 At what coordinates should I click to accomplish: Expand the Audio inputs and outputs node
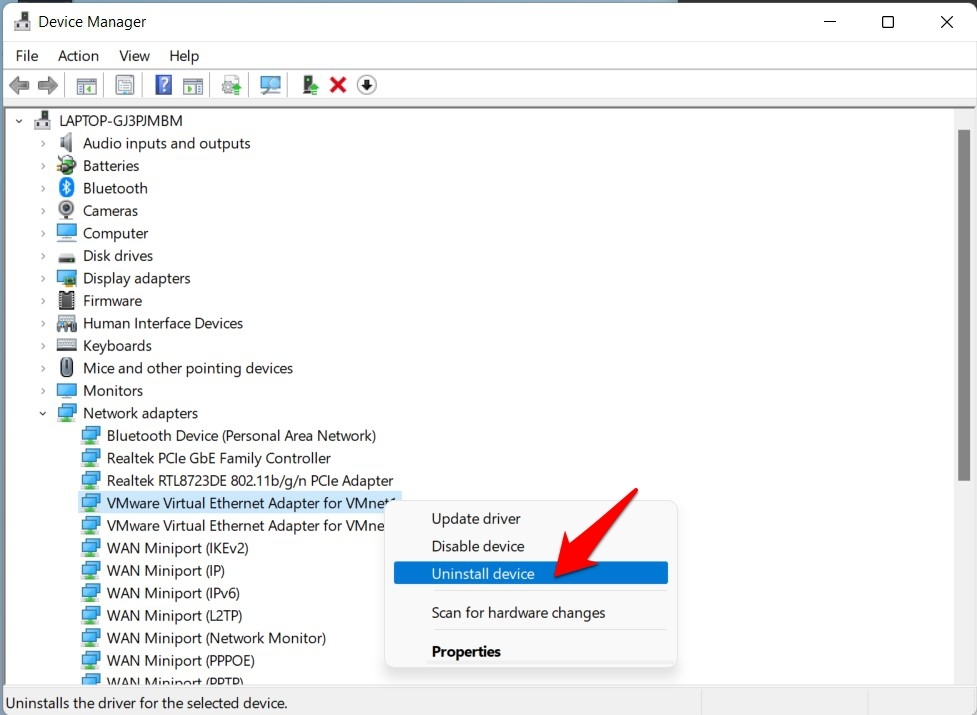(x=43, y=143)
